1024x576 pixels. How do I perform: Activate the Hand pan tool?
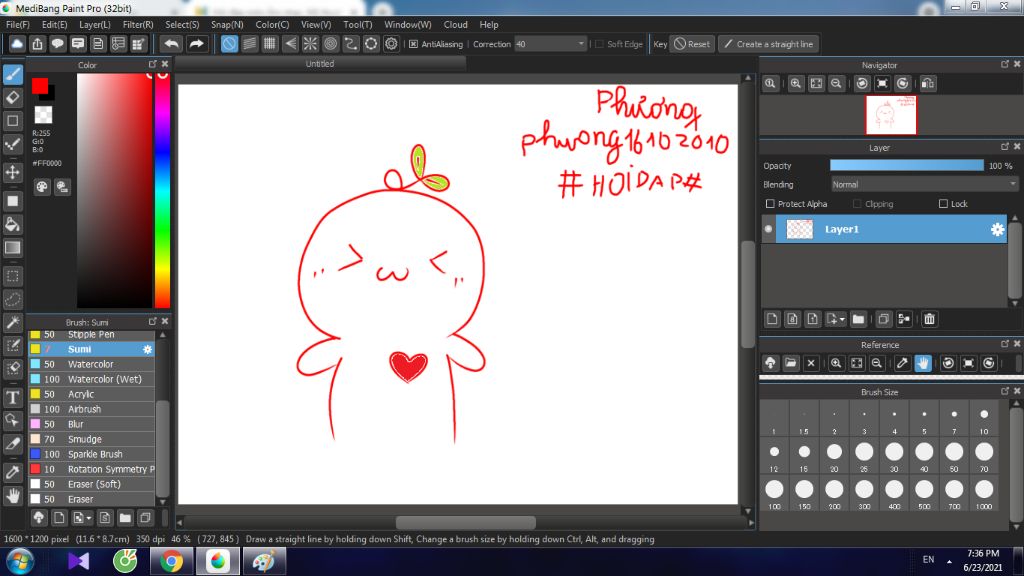click(x=12, y=496)
